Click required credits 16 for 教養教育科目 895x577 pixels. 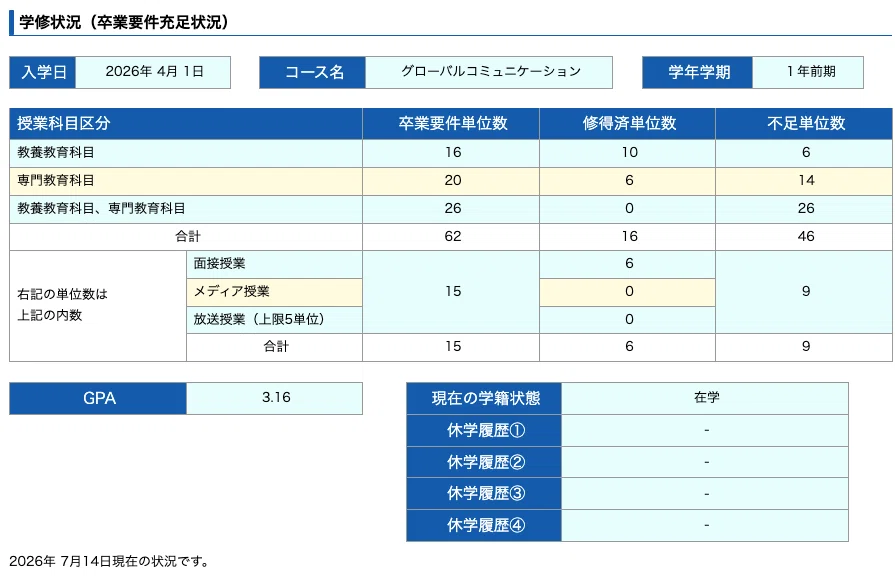(x=451, y=153)
